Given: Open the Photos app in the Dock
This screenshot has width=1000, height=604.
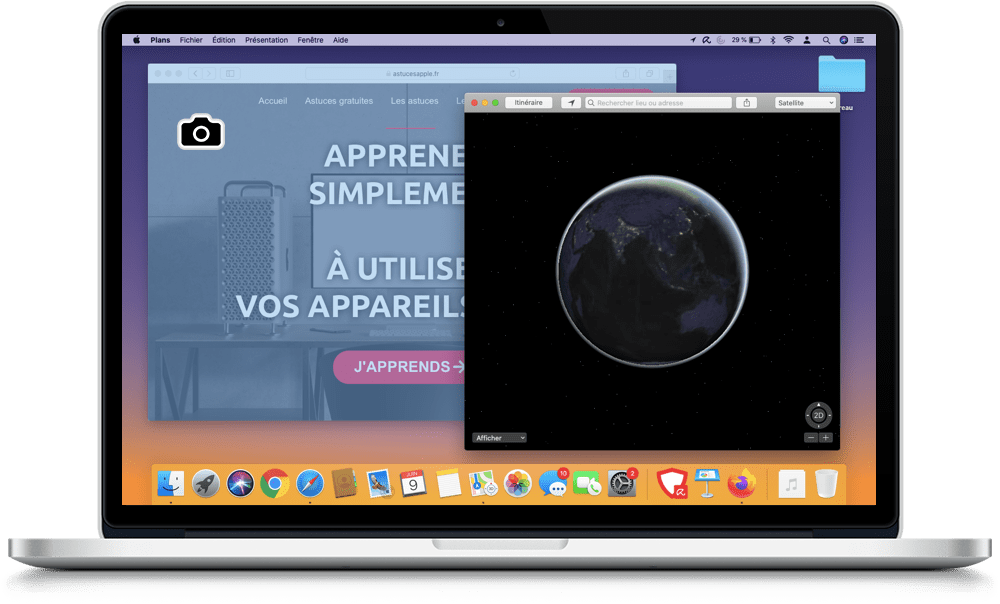Looking at the screenshot, I should [517, 484].
